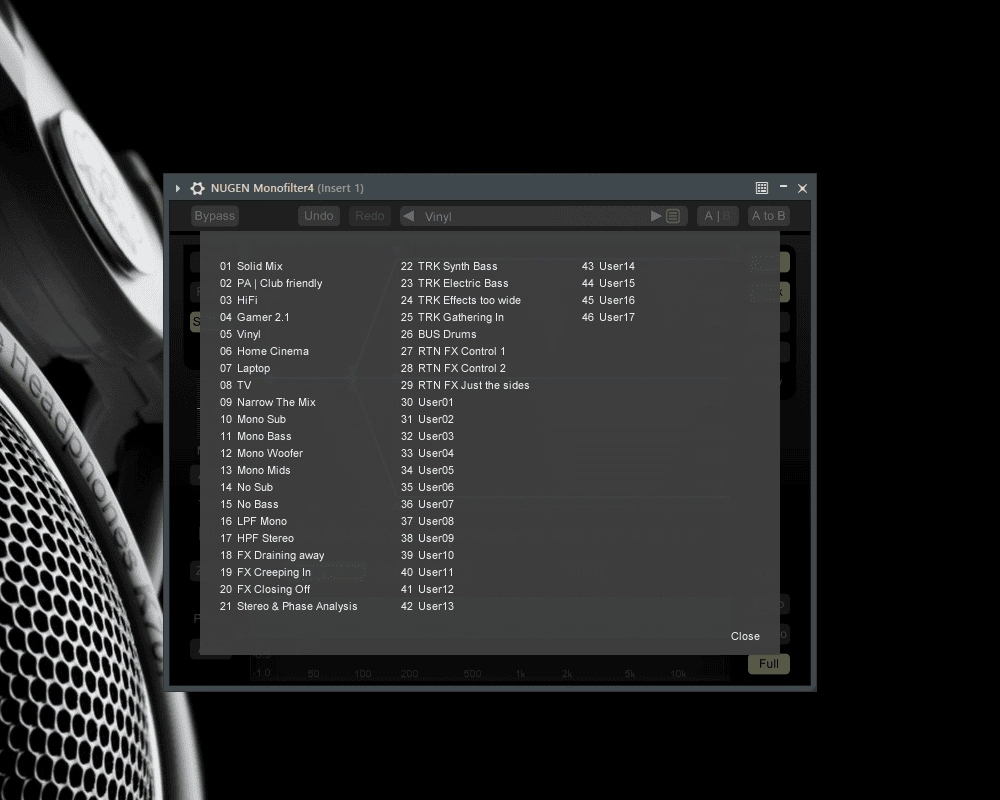The width and height of the screenshot is (1000, 800).
Task: Pick 19 FX Creeping In preset
Action: (x=265, y=572)
